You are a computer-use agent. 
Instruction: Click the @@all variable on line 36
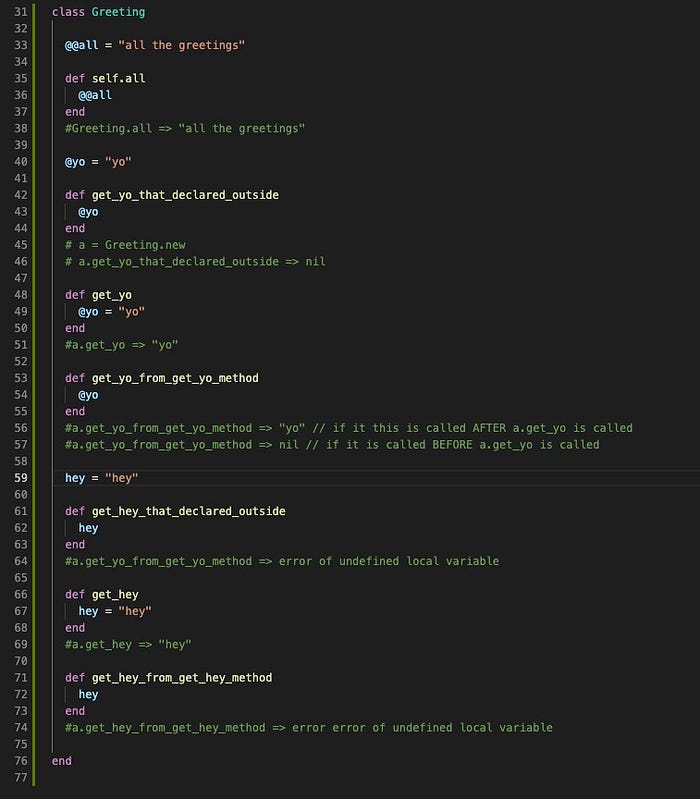point(95,95)
